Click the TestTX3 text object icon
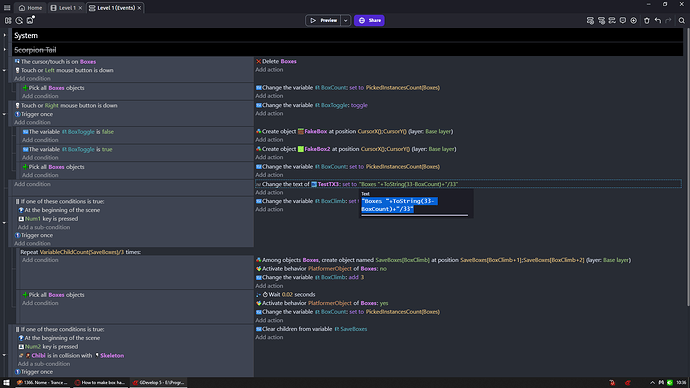Screen dimensions: 690x388 click(314, 184)
